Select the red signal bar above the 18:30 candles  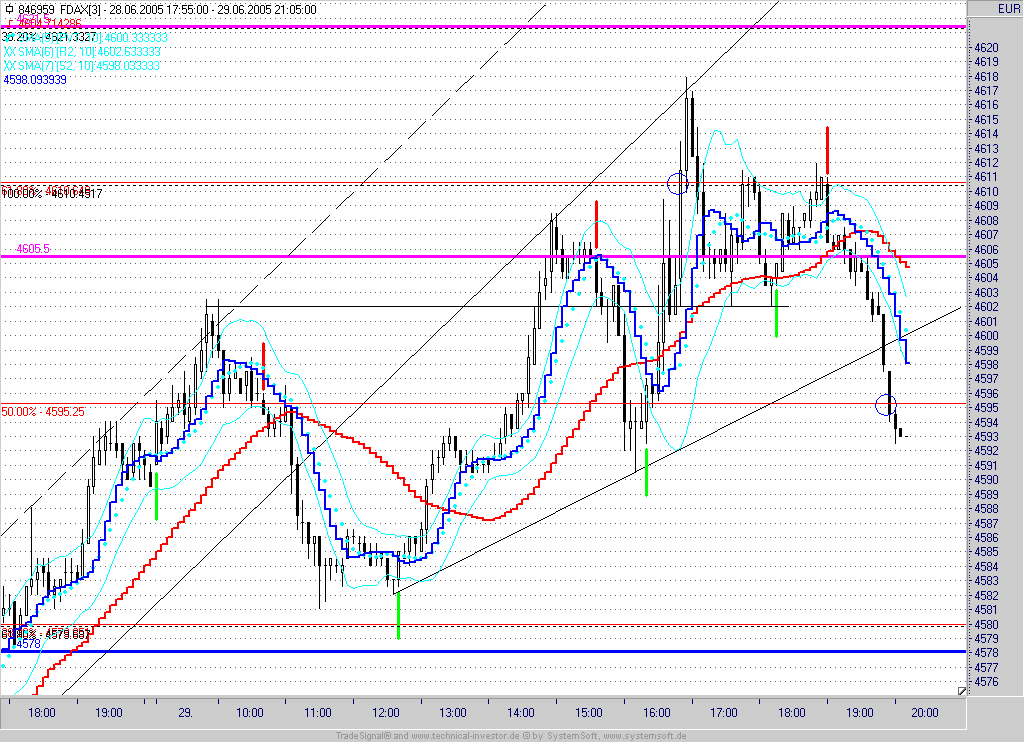click(827, 150)
